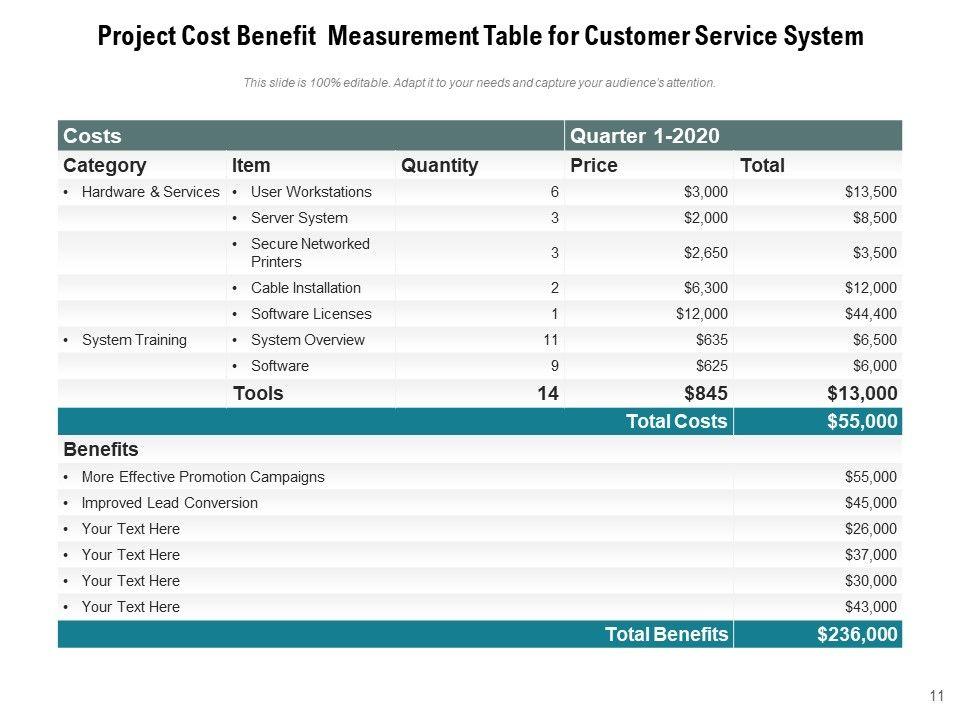Viewport: 960px width, 720px height.
Task: Select the $26,000 benefit value
Action: coord(871,529)
